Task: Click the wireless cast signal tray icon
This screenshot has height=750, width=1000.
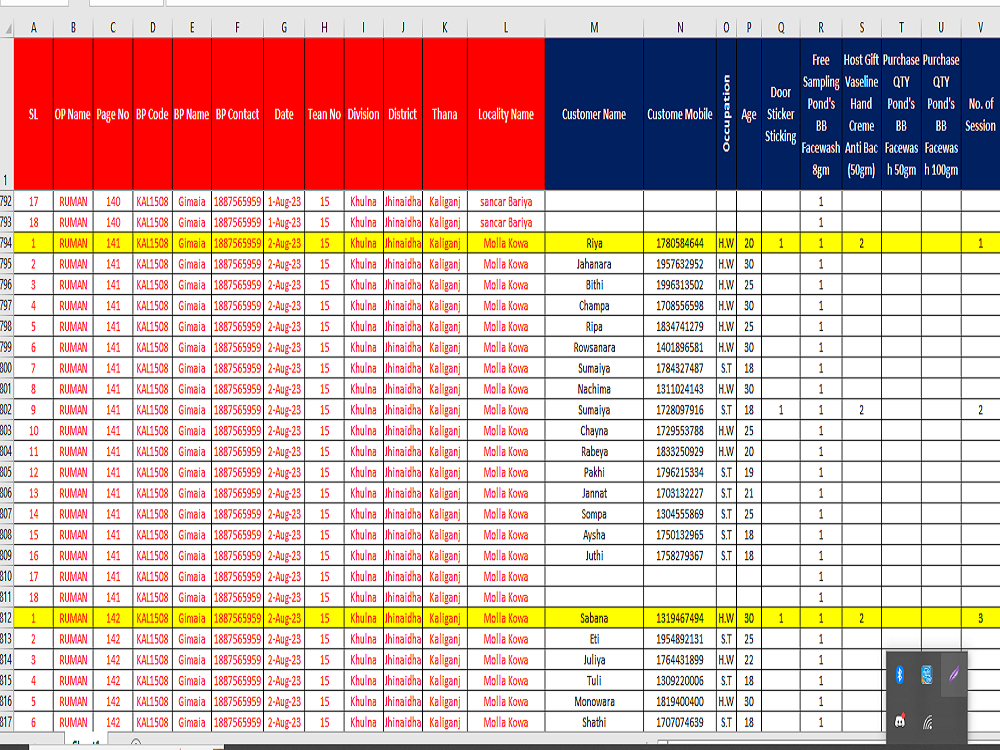Action: coord(928,721)
